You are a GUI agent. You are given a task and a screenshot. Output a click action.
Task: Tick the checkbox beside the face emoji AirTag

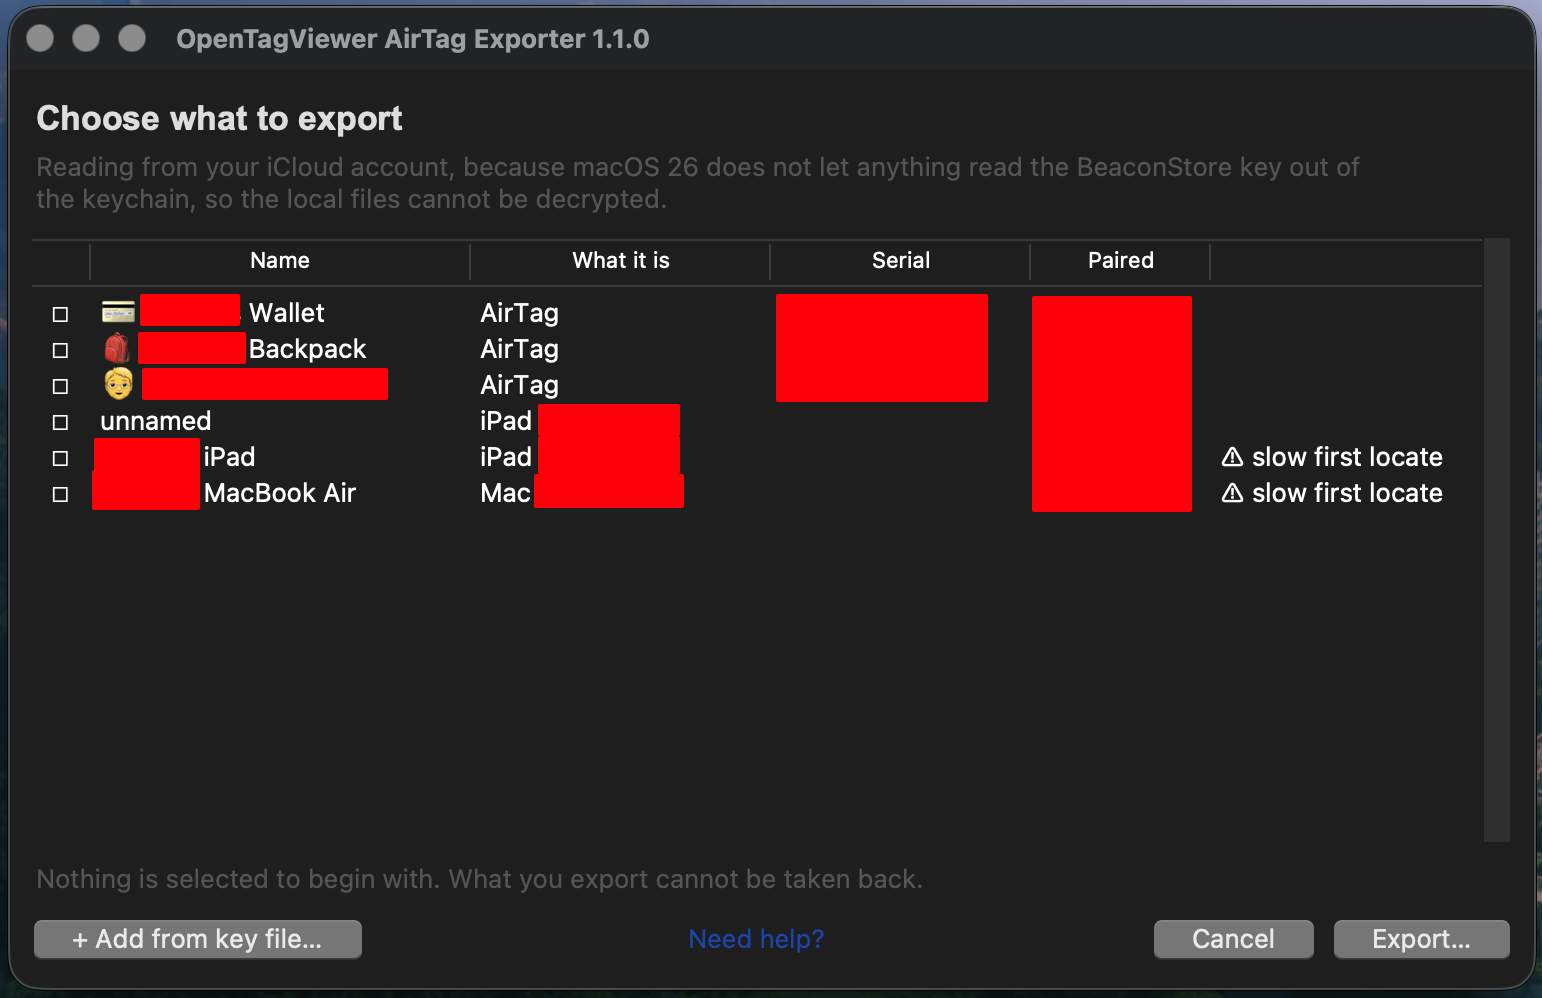(x=60, y=386)
